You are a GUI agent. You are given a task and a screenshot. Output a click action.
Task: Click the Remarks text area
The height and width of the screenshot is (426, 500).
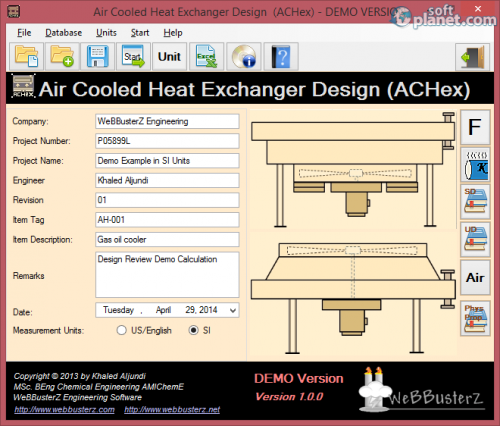click(167, 275)
